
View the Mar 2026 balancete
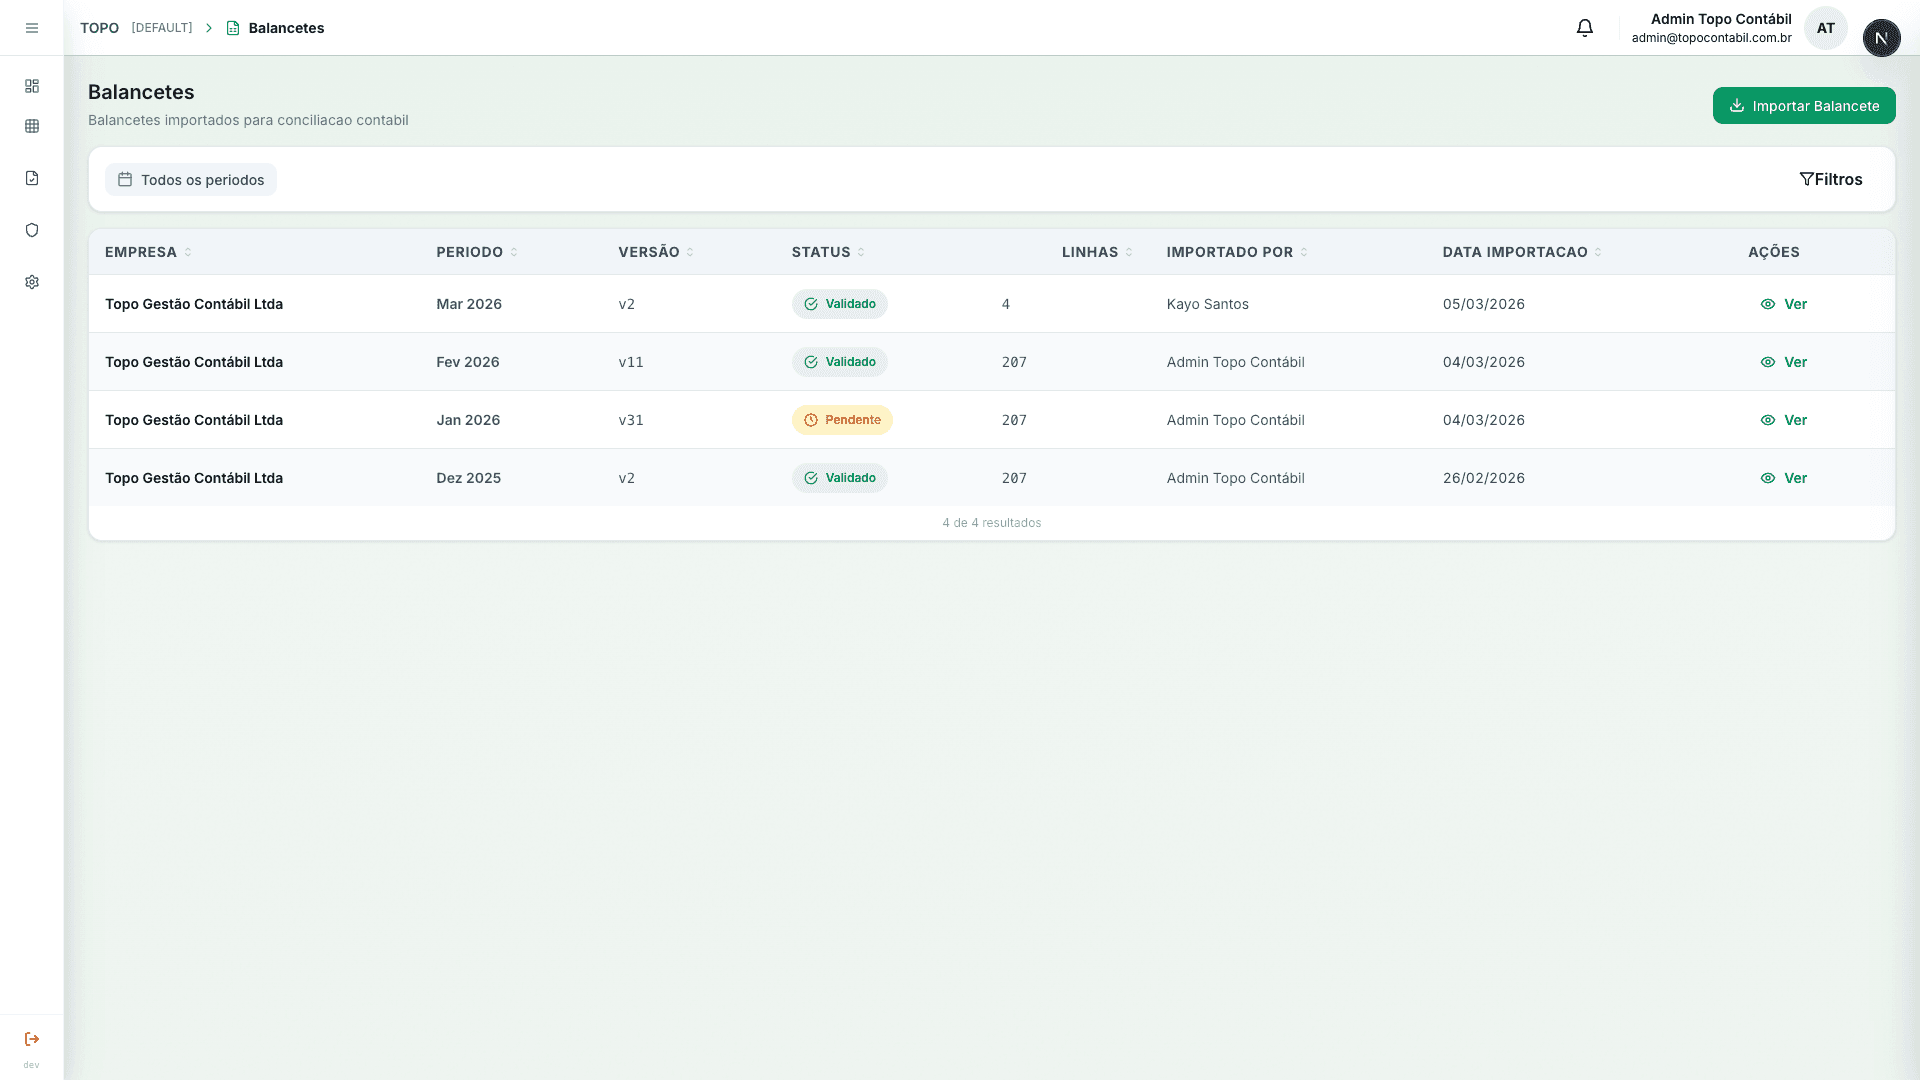1784,304
